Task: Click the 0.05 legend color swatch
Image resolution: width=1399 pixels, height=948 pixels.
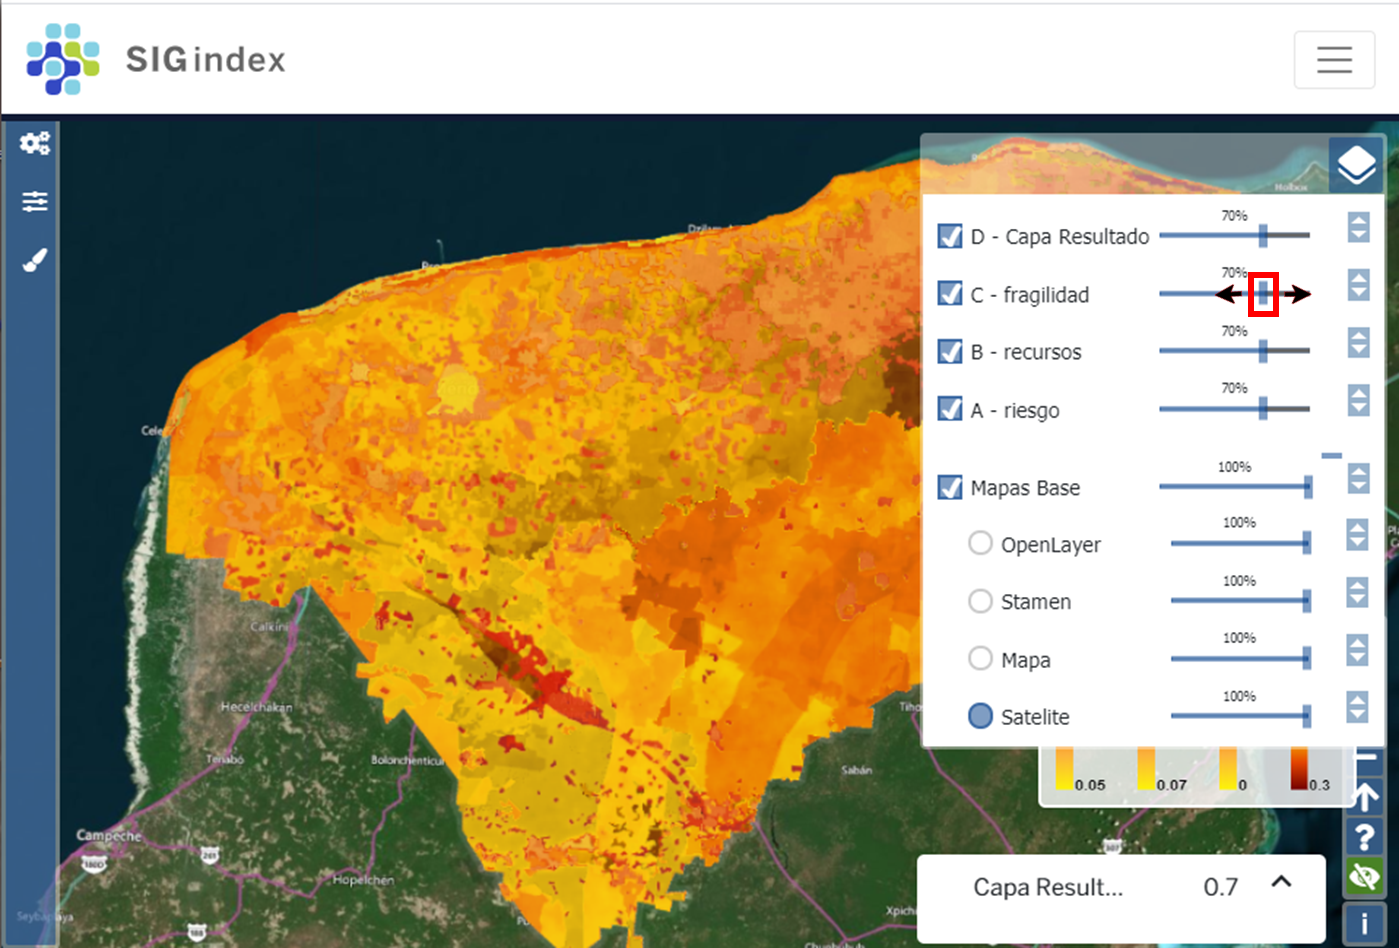Action: click(x=1064, y=769)
